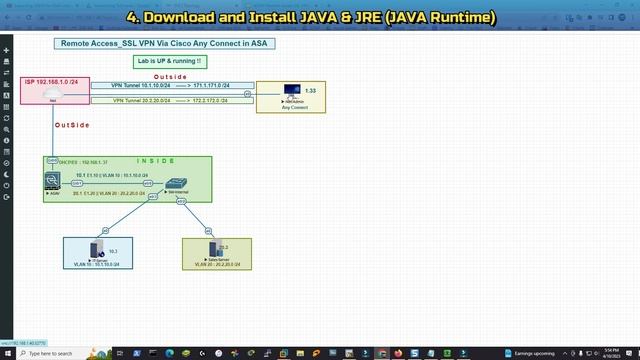Select the Sales-Server node icon

click(215, 249)
